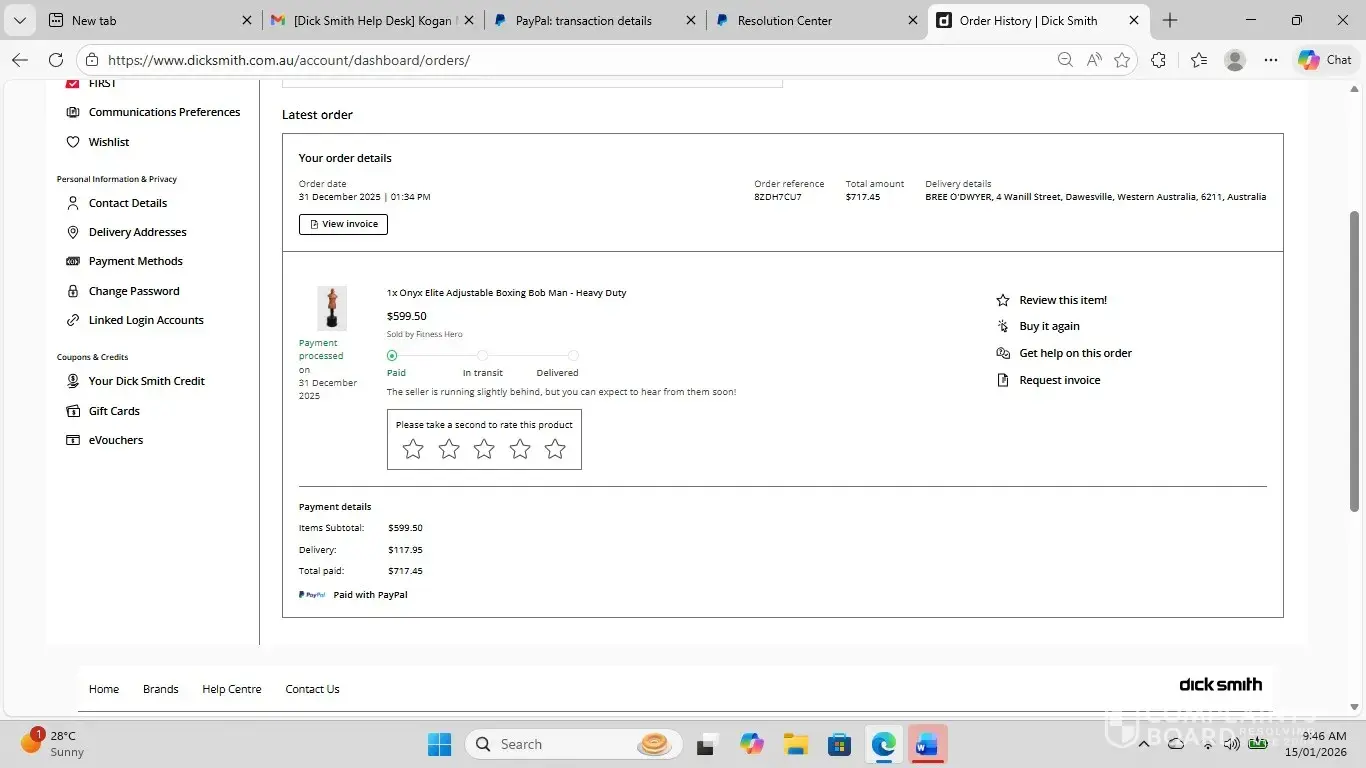This screenshot has width=1366, height=768.
Task: Click the Gift Cards icon in sidebar
Action: point(73,411)
